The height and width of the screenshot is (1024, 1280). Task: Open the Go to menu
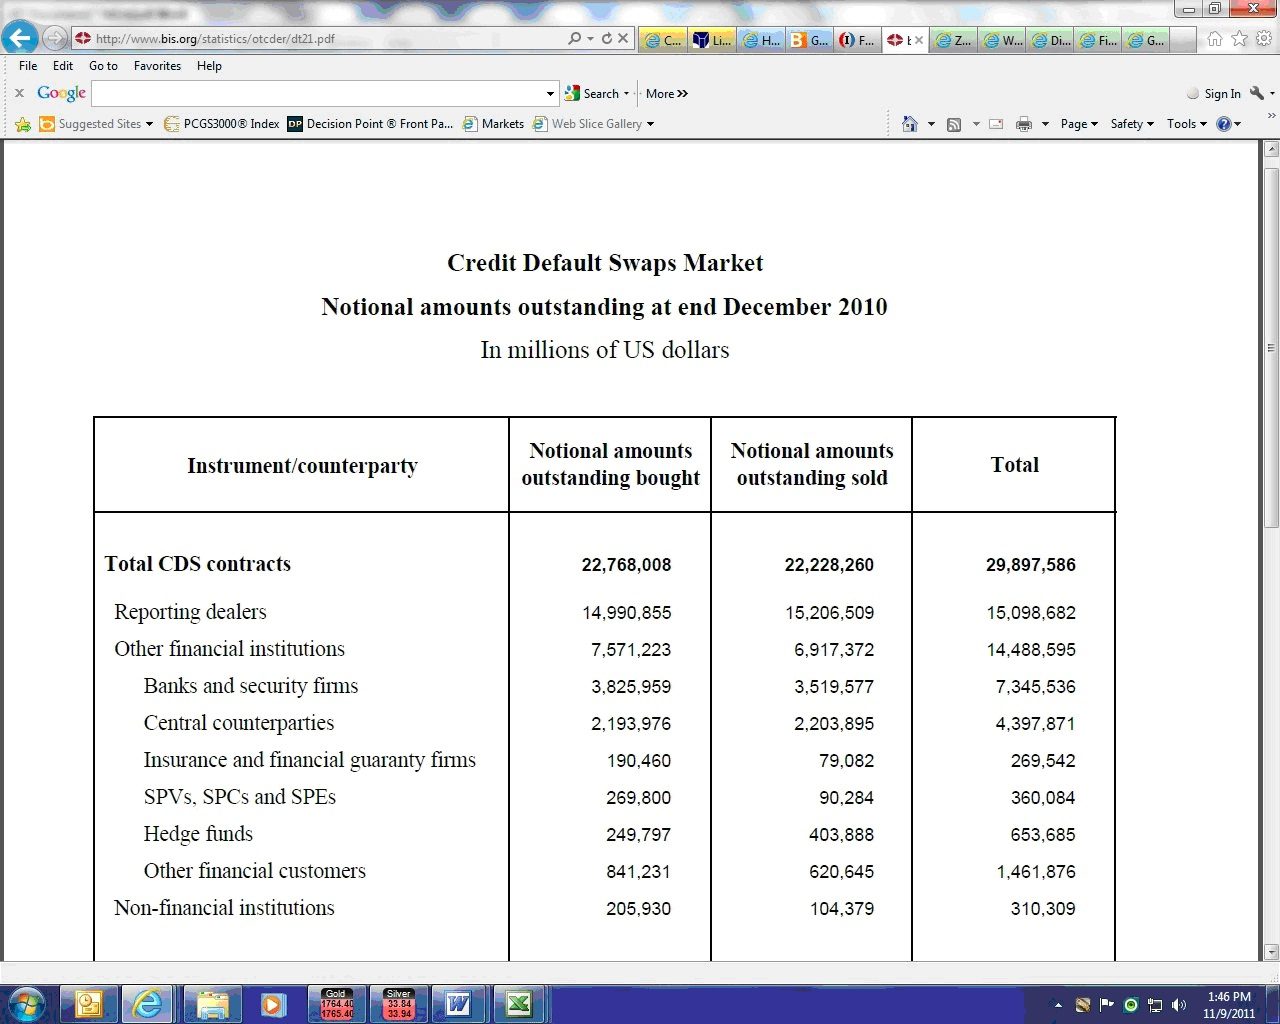103,66
